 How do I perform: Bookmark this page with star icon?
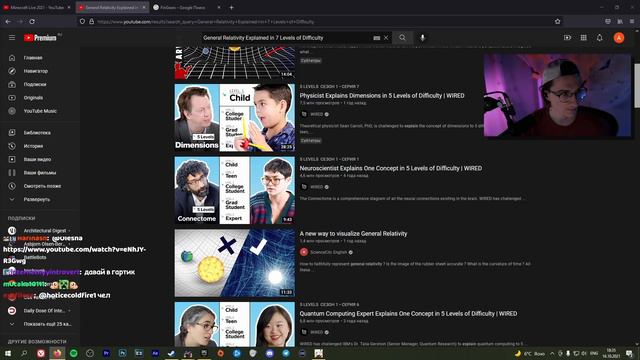[x=558, y=22]
